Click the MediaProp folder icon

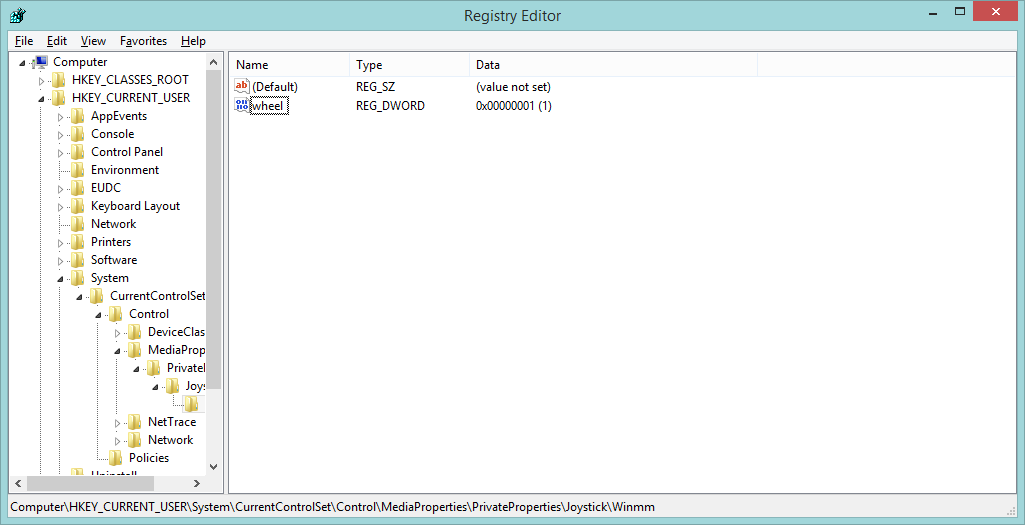coord(135,350)
